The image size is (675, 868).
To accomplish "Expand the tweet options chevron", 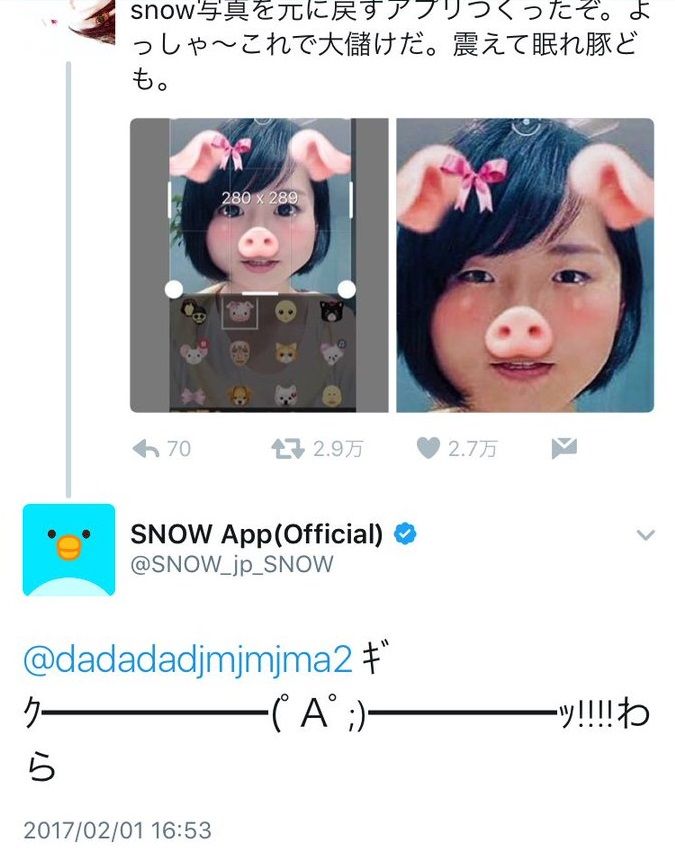I will pyautogui.click(x=646, y=535).
